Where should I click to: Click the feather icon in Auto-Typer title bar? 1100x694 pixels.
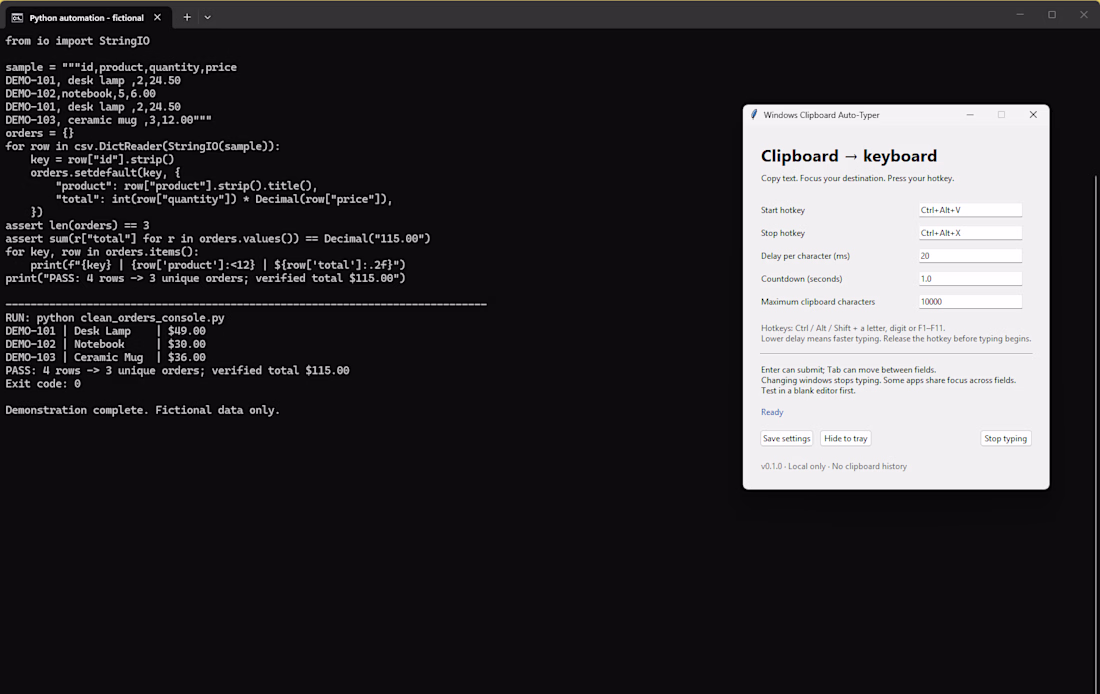click(754, 114)
